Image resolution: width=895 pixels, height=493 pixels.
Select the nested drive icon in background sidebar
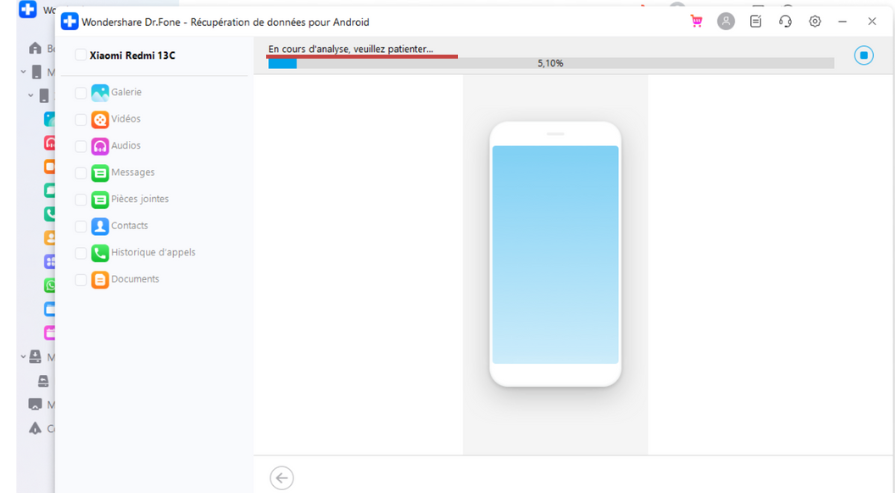[x=43, y=381]
